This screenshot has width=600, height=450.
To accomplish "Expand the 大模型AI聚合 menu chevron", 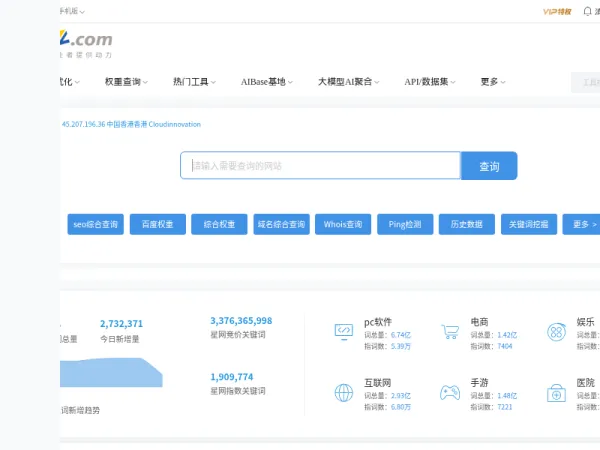I will (377, 82).
